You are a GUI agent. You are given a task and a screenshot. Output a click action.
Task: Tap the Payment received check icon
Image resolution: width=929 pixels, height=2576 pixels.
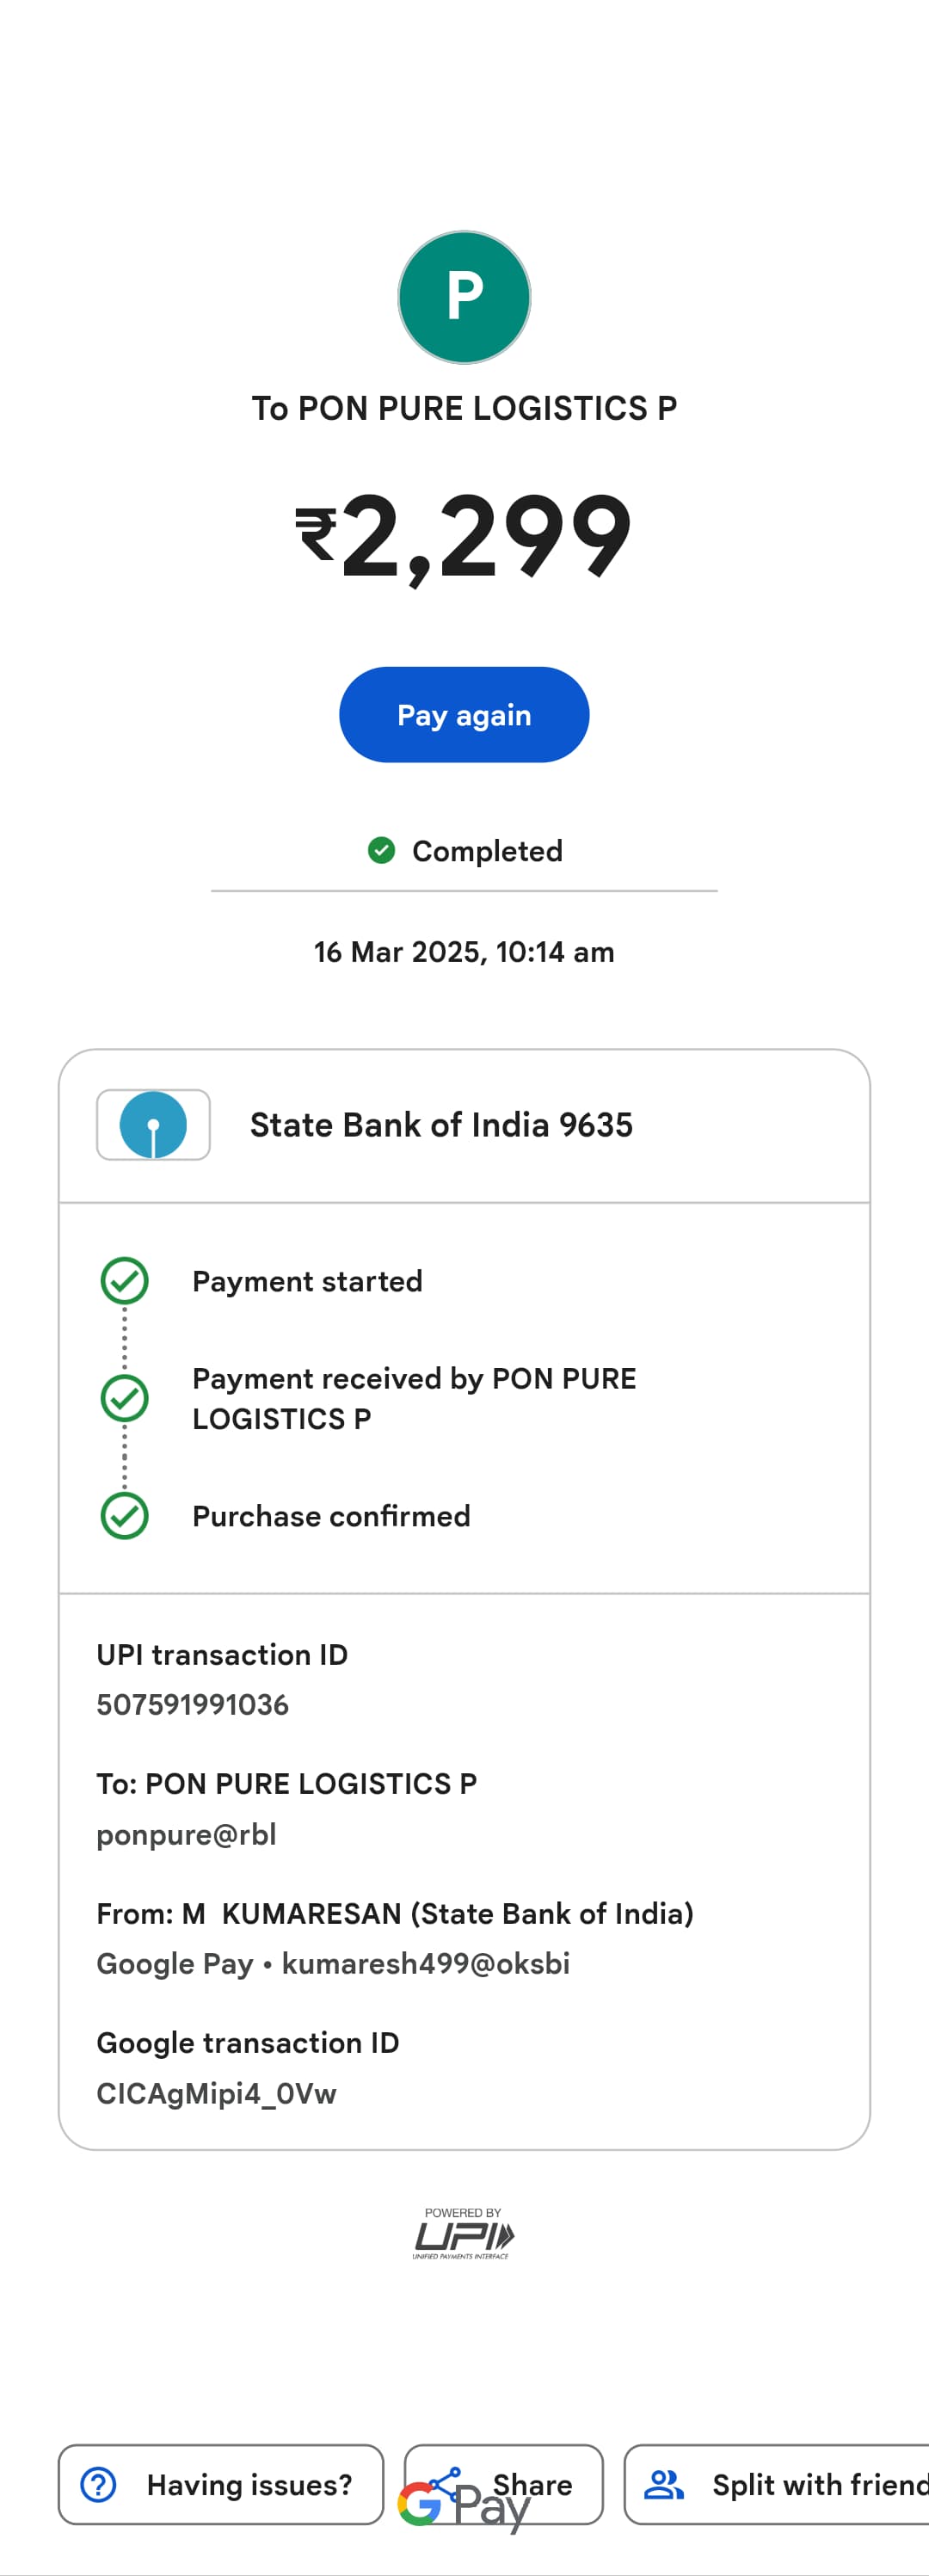125,1397
